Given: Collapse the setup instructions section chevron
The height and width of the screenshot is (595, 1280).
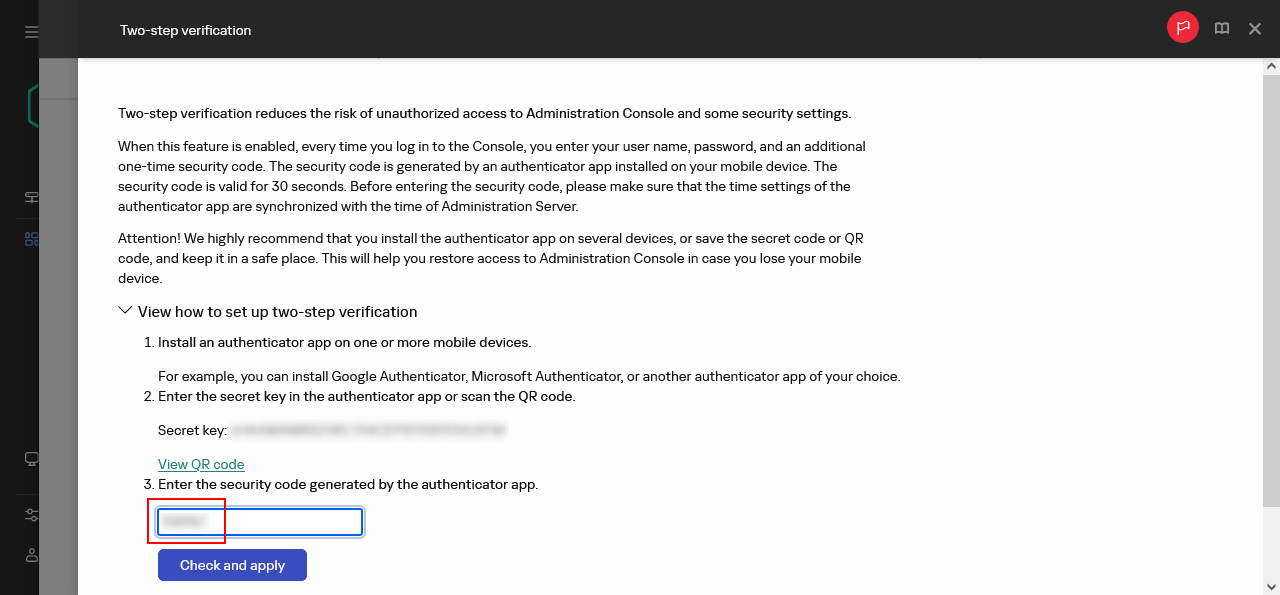Looking at the screenshot, I should point(125,309).
